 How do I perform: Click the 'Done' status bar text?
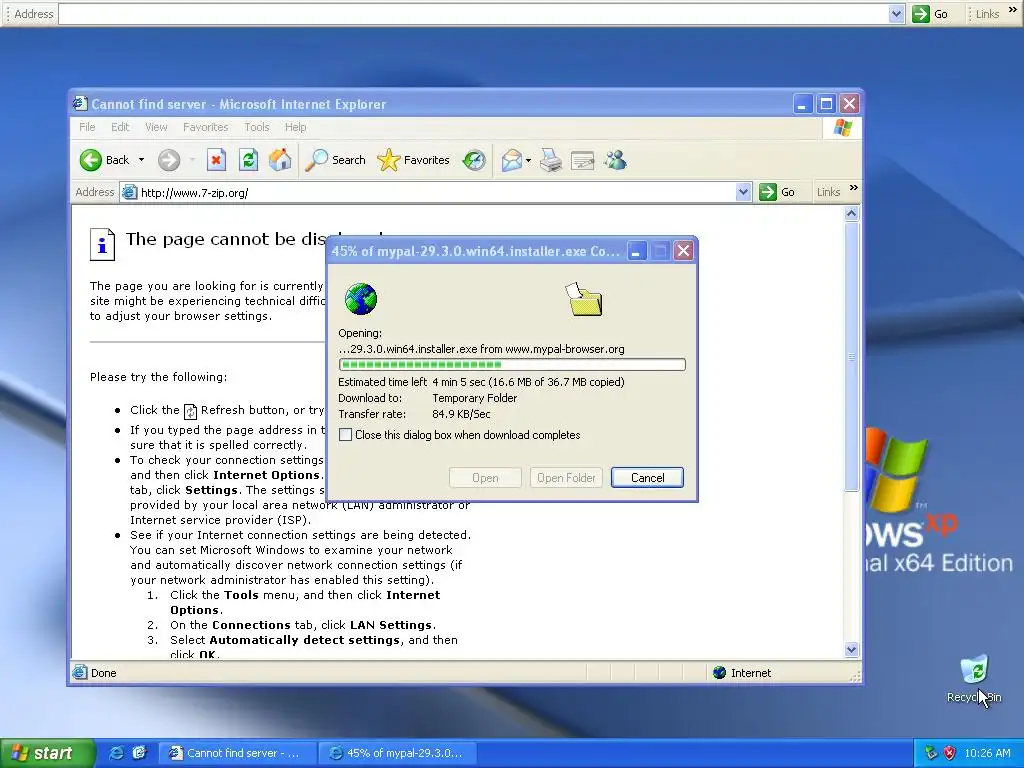[x=103, y=673]
